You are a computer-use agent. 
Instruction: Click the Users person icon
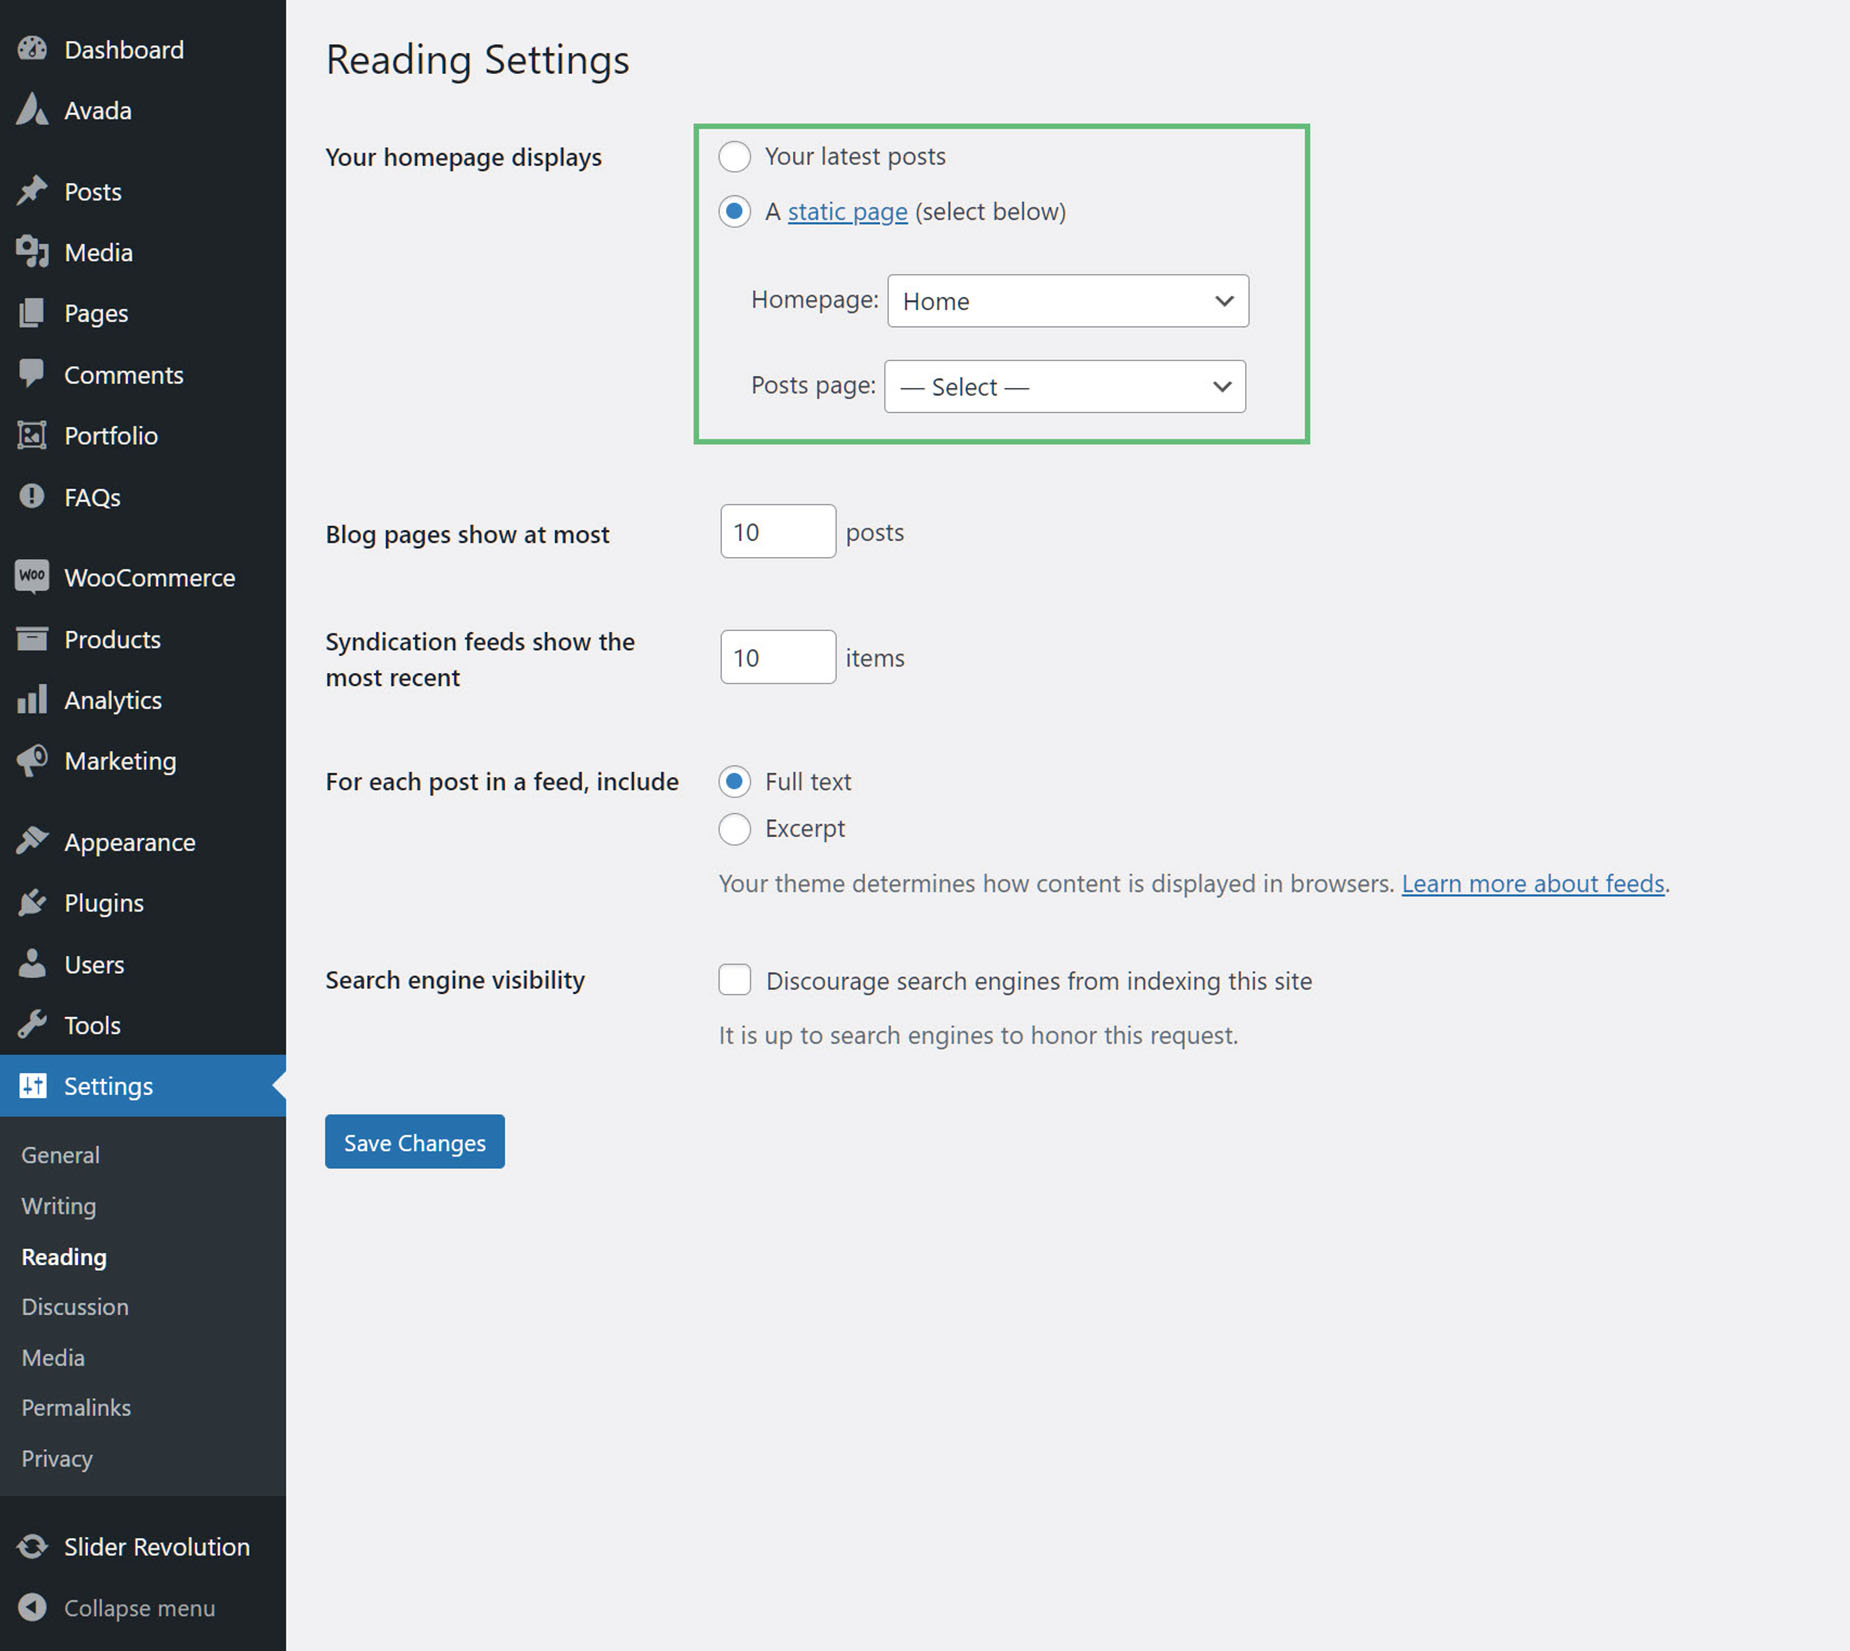(x=32, y=964)
